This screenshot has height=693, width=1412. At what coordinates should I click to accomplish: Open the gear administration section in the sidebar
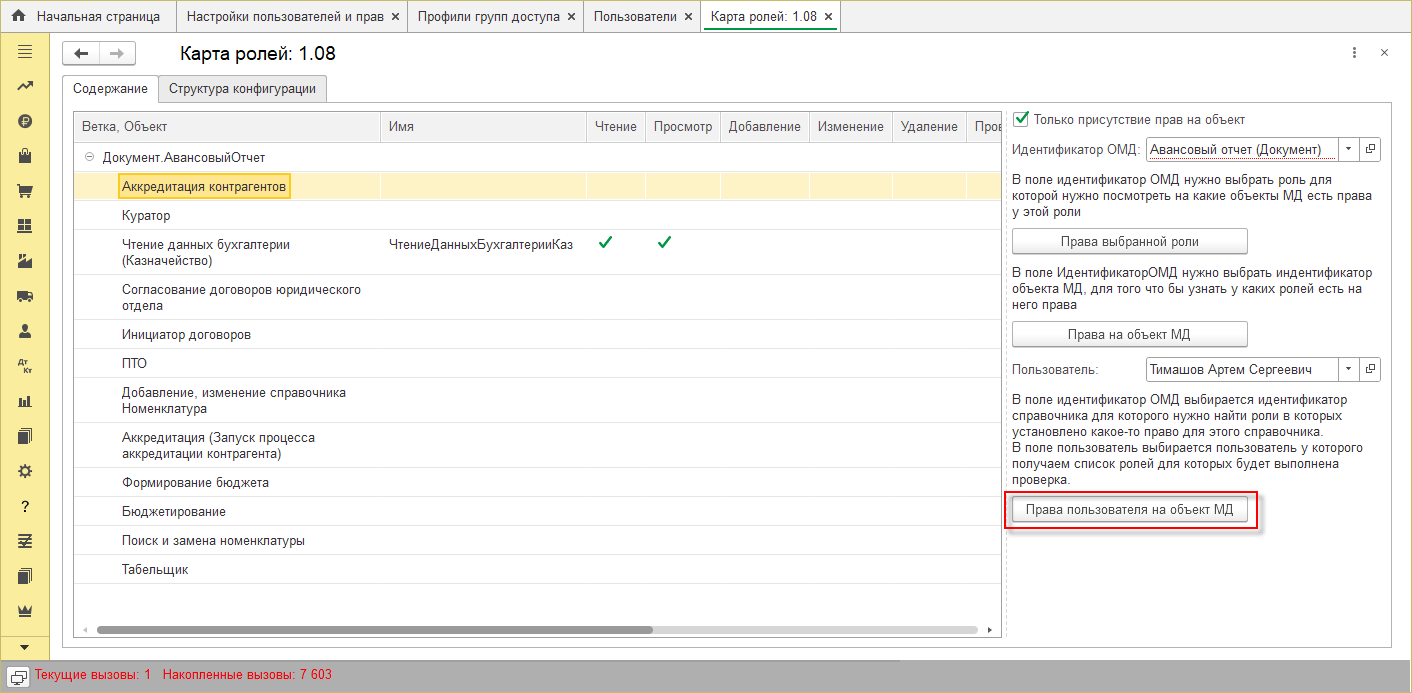pyautogui.click(x=25, y=471)
